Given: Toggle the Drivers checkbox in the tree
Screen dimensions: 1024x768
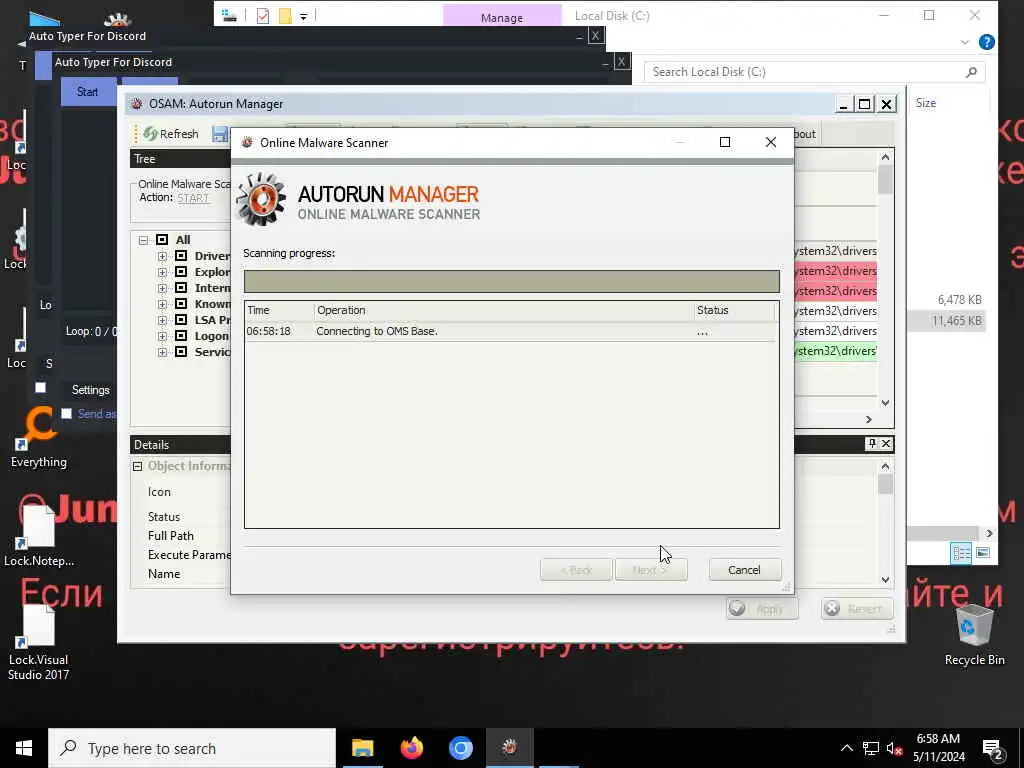Looking at the screenshot, I should [x=182, y=255].
